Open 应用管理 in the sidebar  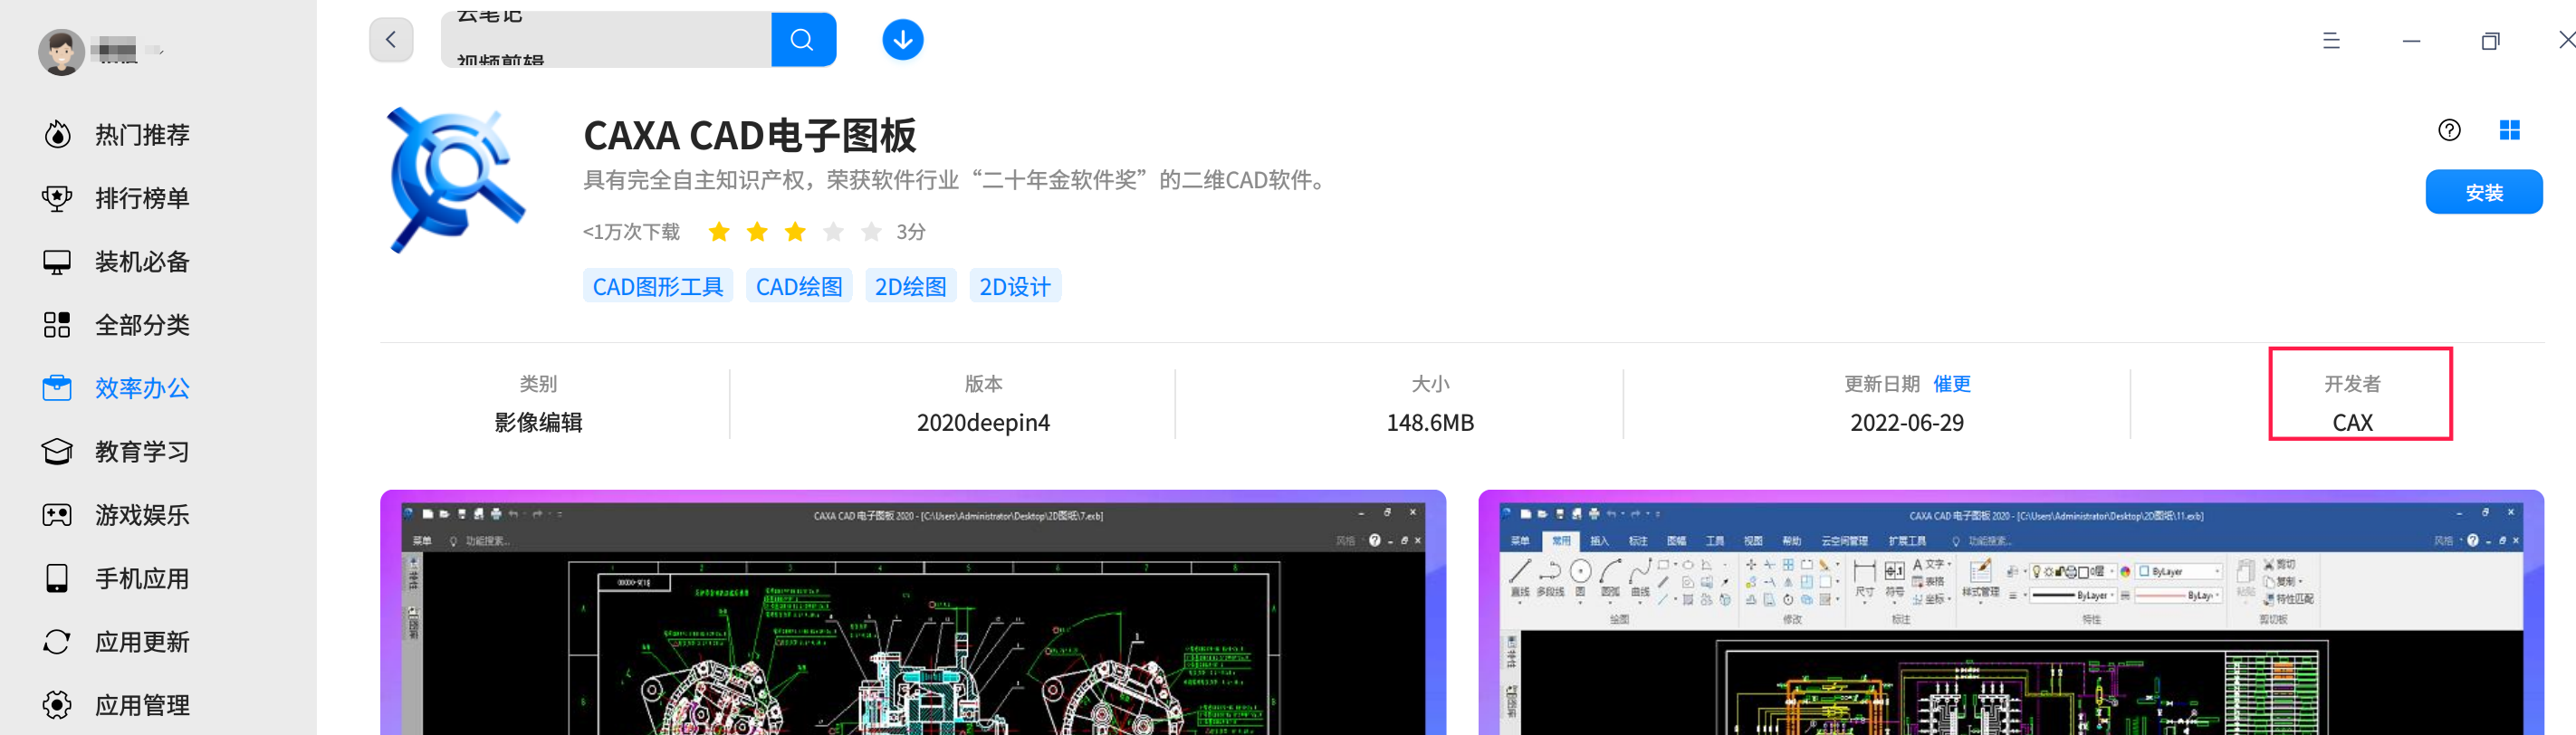coord(117,705)
